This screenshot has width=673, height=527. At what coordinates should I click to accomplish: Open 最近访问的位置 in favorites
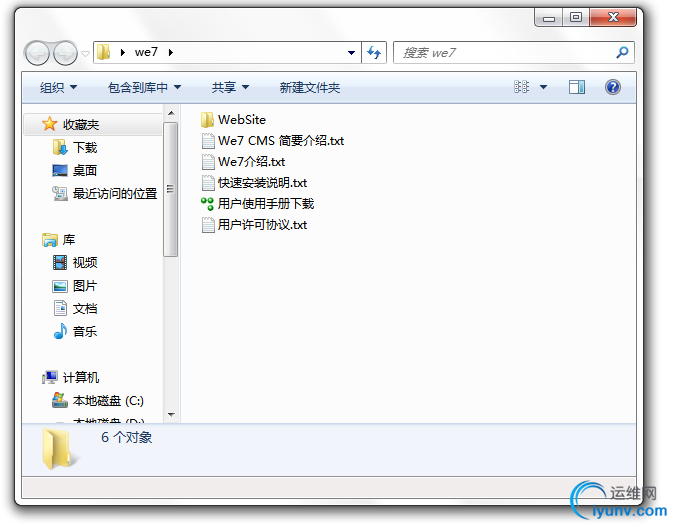tap(115, 194)
